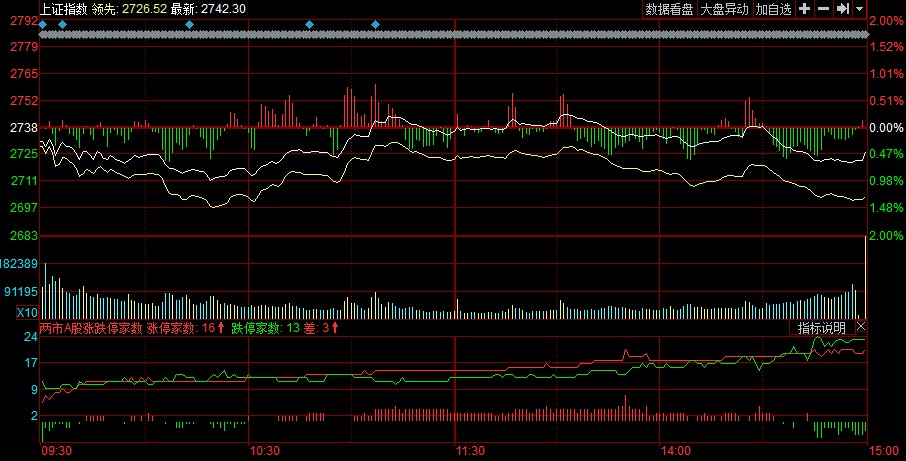This screenshot has width=906, height=461.
Task: Open 指标说明 indicator description
Action: point(821,328)
